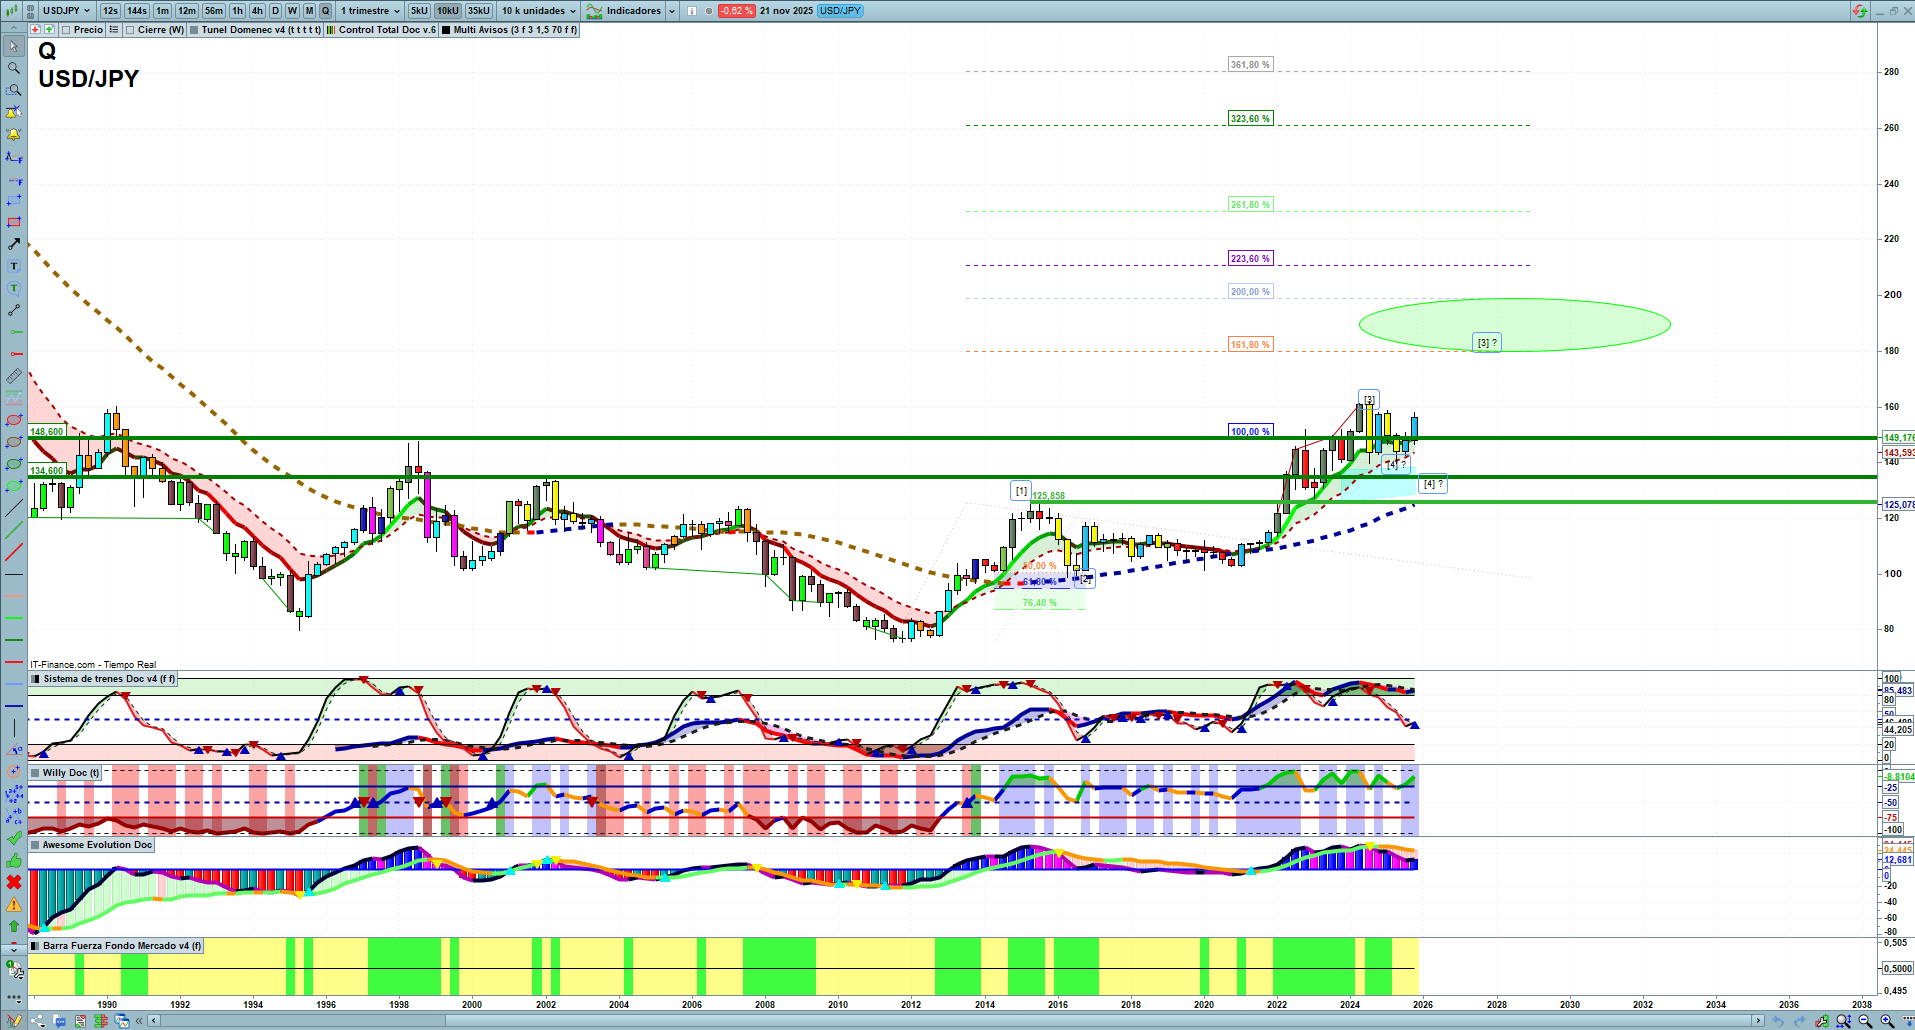Click the horizontal chart scrollbar
1915x1030 pixels.
pos(955,1021)
